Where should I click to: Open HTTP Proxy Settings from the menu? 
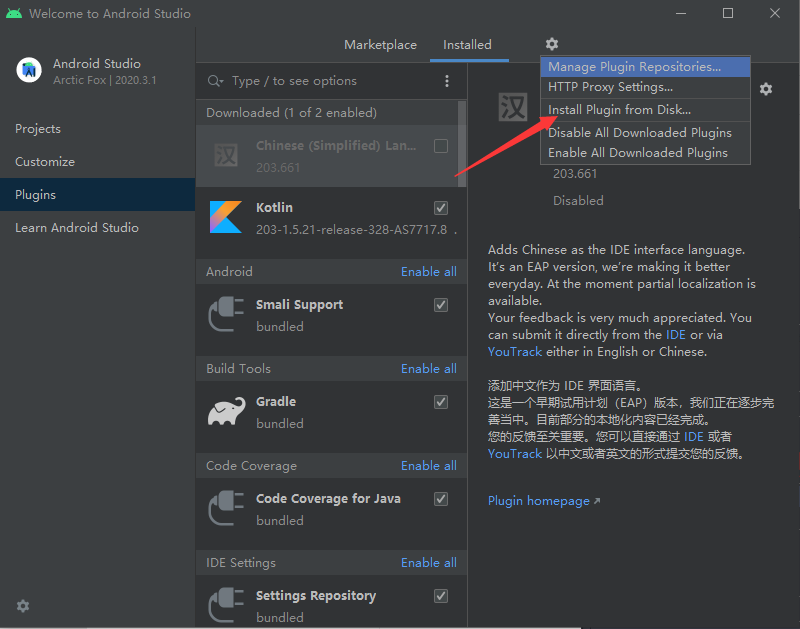point(645,87)
